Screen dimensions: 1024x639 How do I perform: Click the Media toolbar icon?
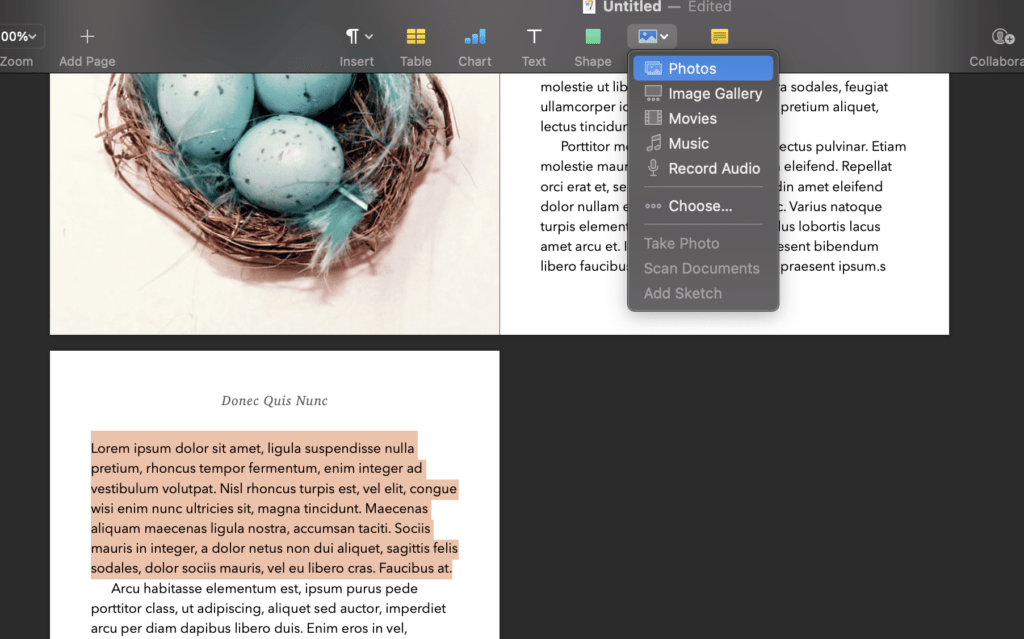pos(645,35)
